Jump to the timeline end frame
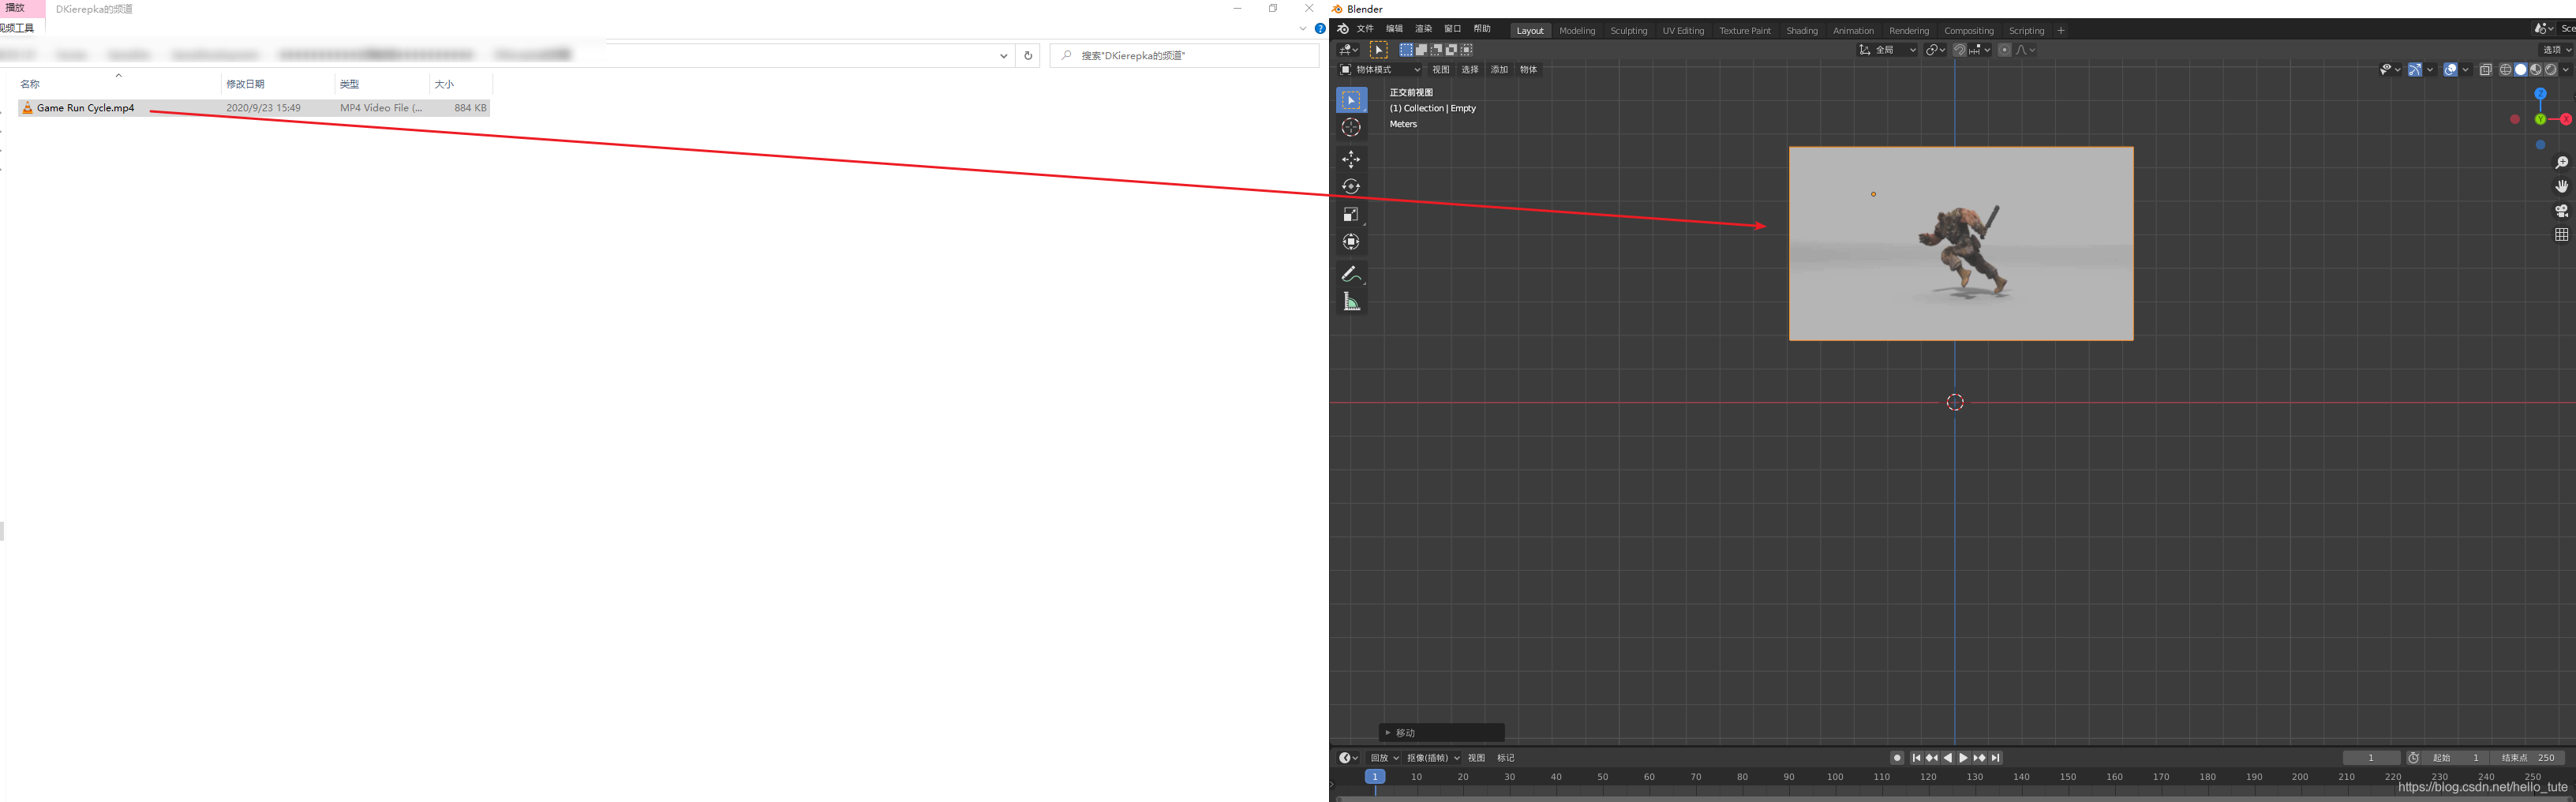 coord(1996,758)
